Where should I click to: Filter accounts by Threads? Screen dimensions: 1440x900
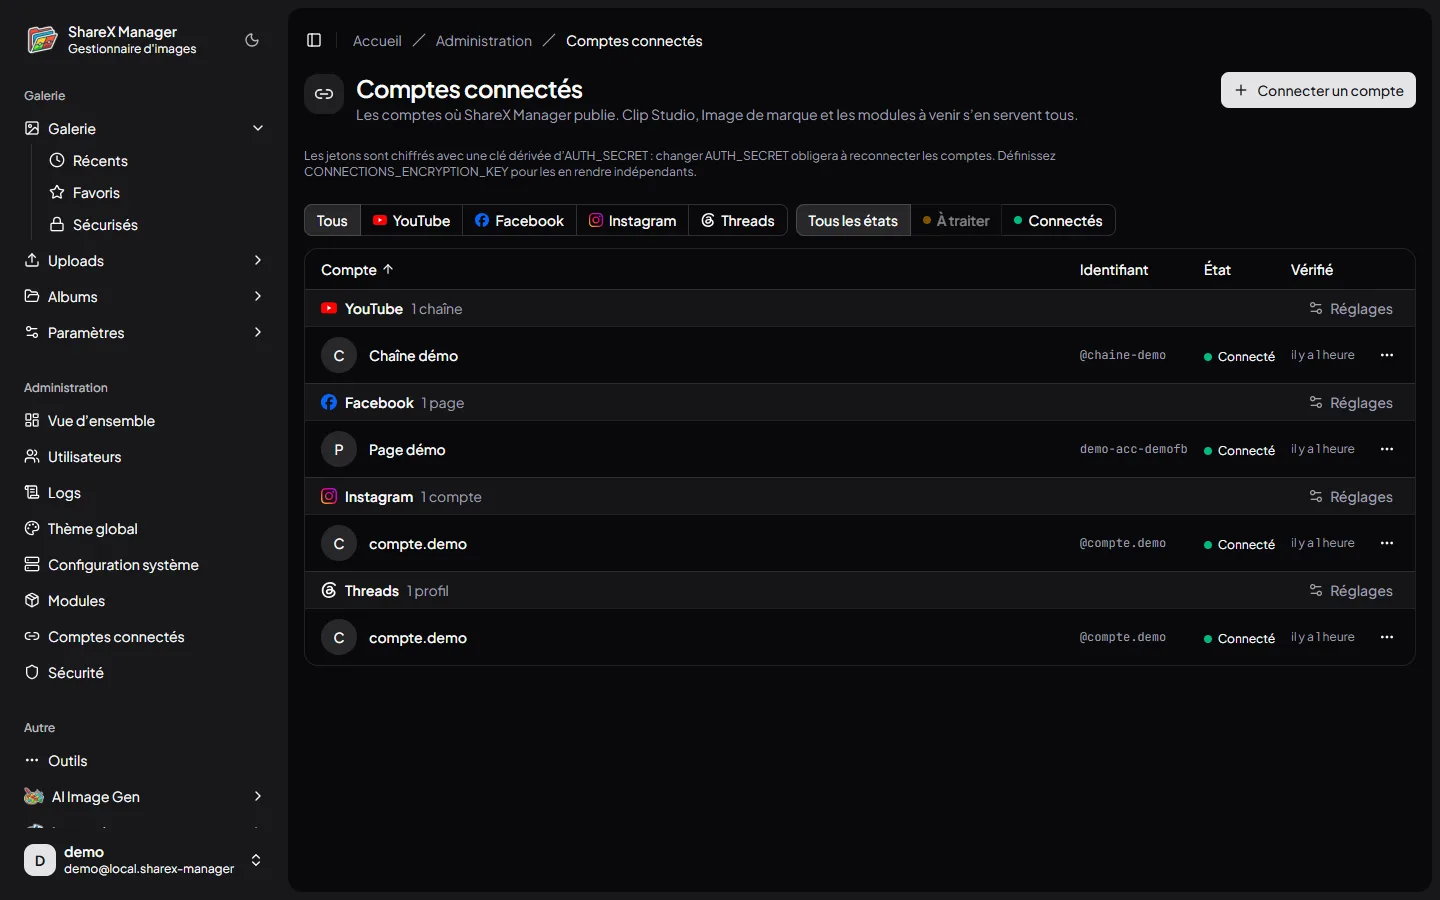pos(738,221)
